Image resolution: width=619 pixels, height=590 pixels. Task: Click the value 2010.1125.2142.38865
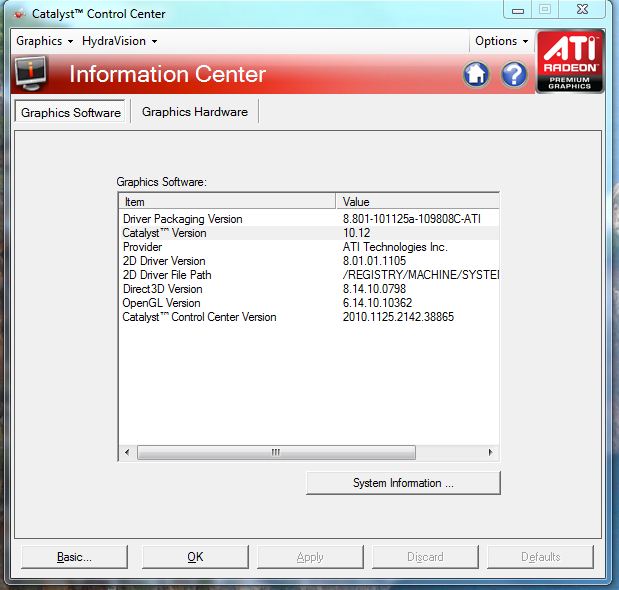(x=398, y=317)
